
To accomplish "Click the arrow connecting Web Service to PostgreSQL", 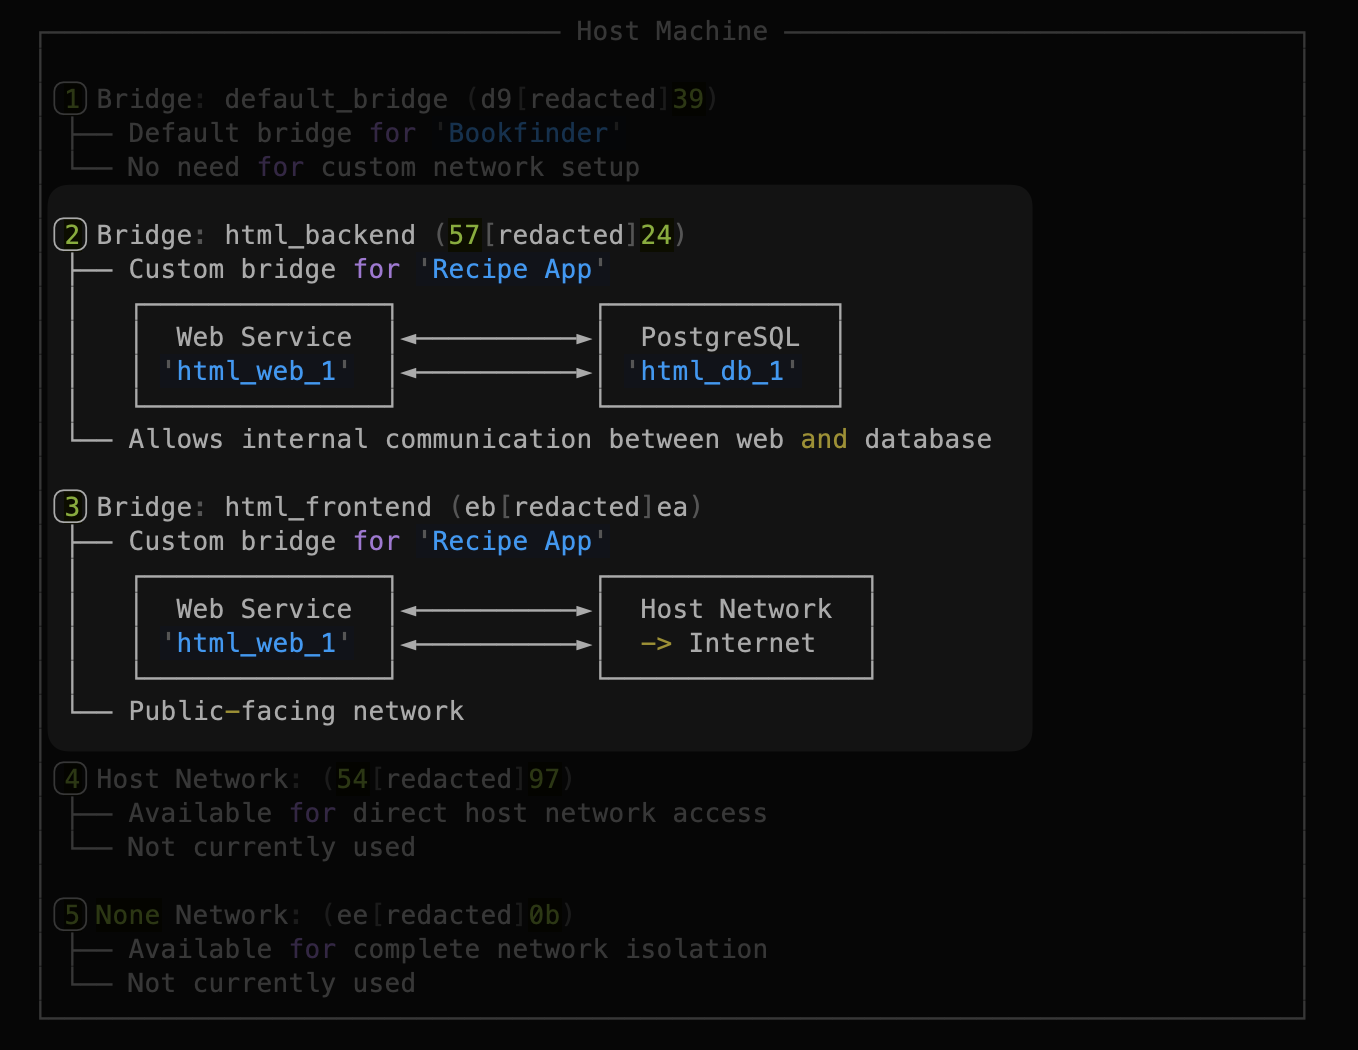I will coord(495,338).
